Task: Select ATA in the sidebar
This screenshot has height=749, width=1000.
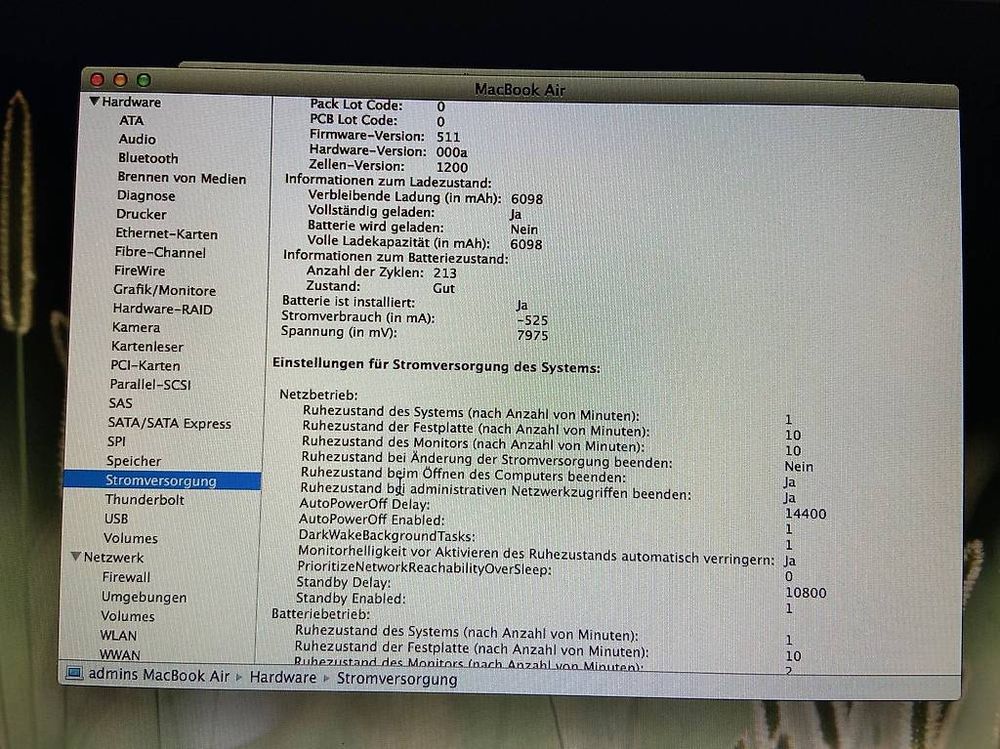Action: [131, 120]
